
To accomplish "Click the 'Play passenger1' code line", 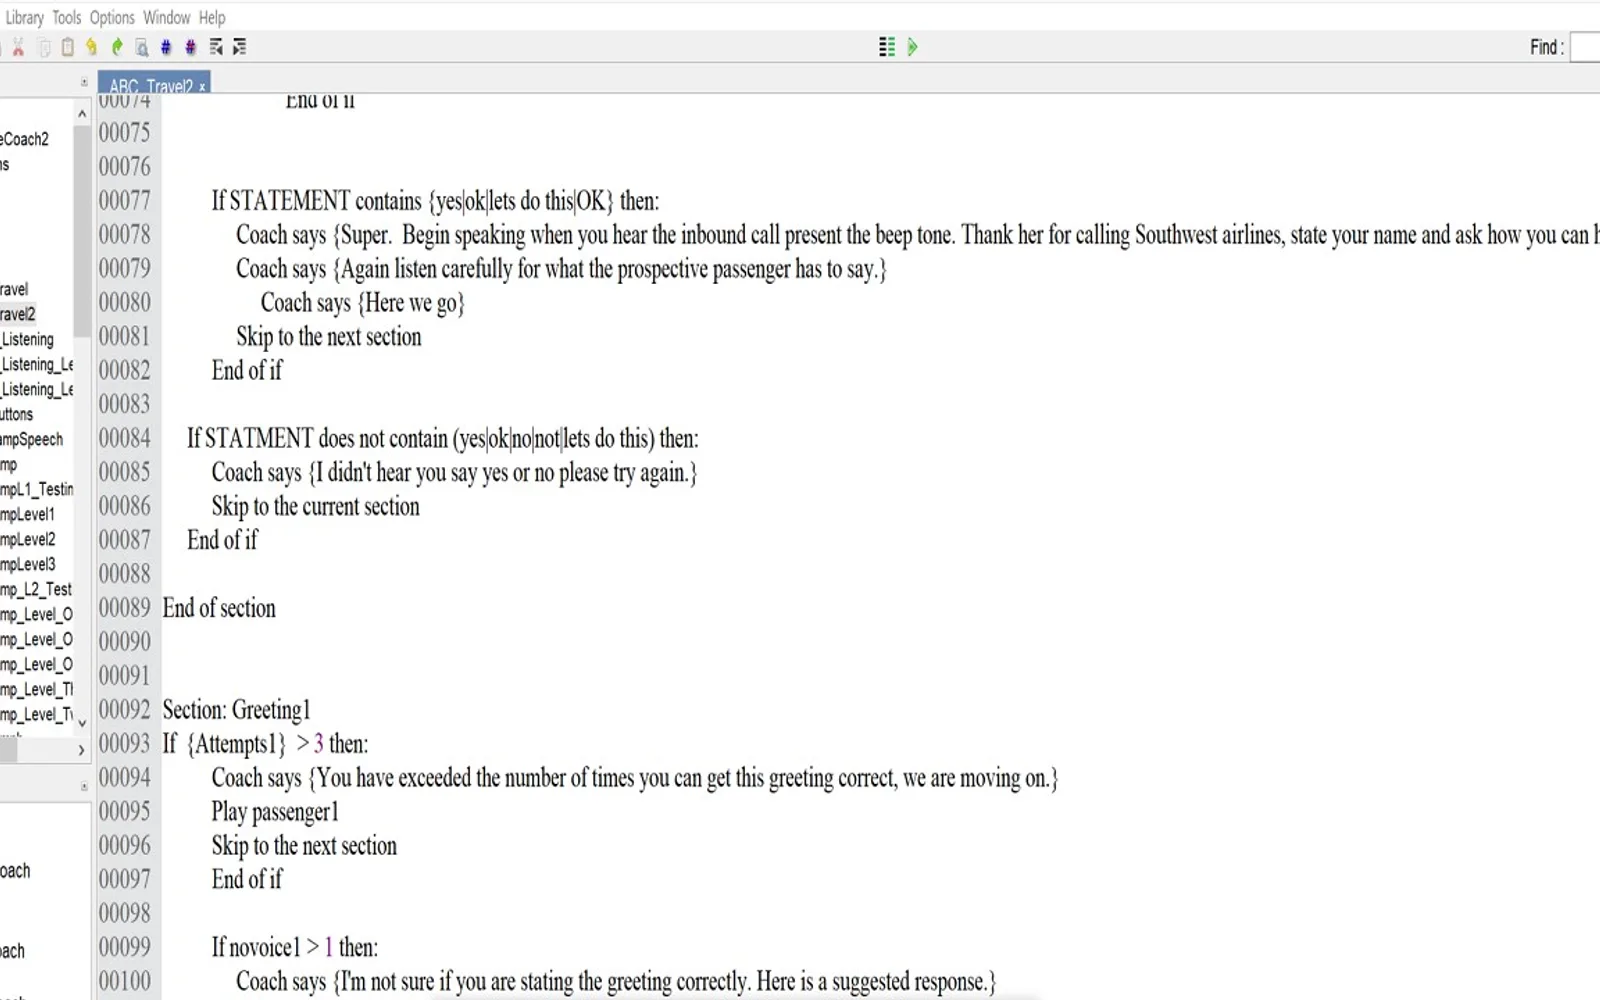I will [x=275, y=812].
